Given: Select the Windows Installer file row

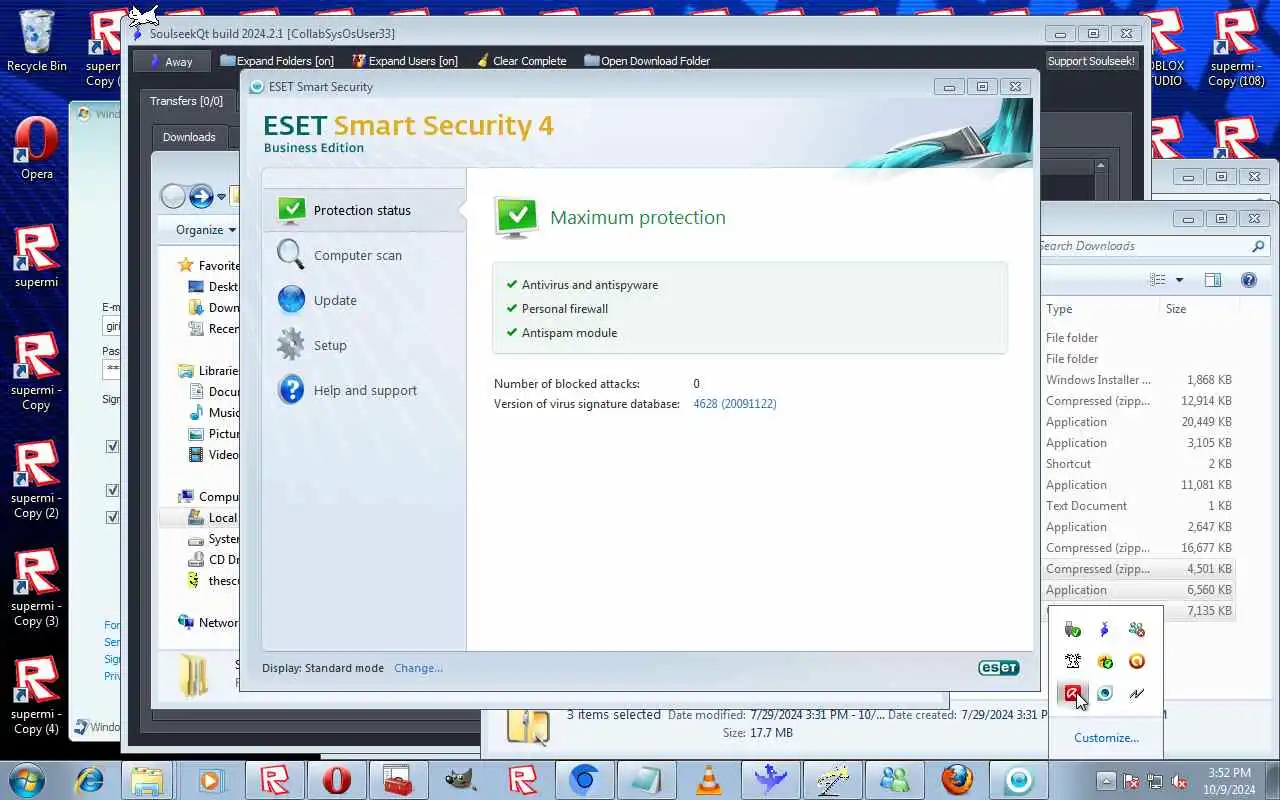Looking at the screenshot, I should pyautogui.click(x=1138, y=380).
